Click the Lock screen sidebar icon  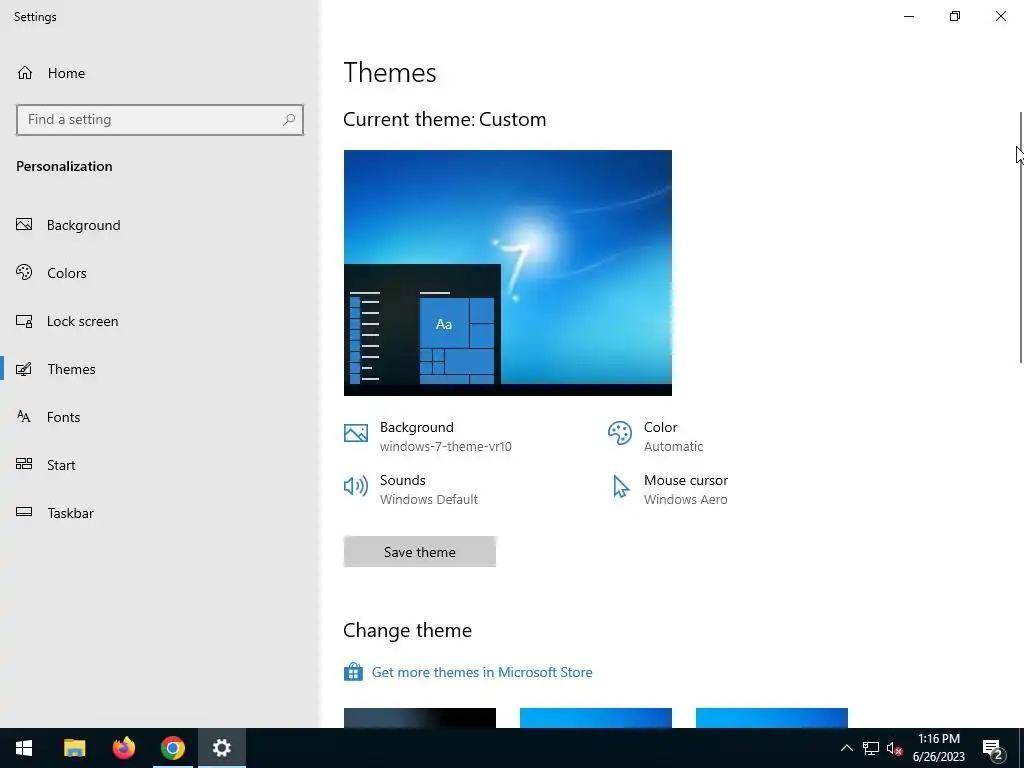pyautogui.click(x=24, y=321)
